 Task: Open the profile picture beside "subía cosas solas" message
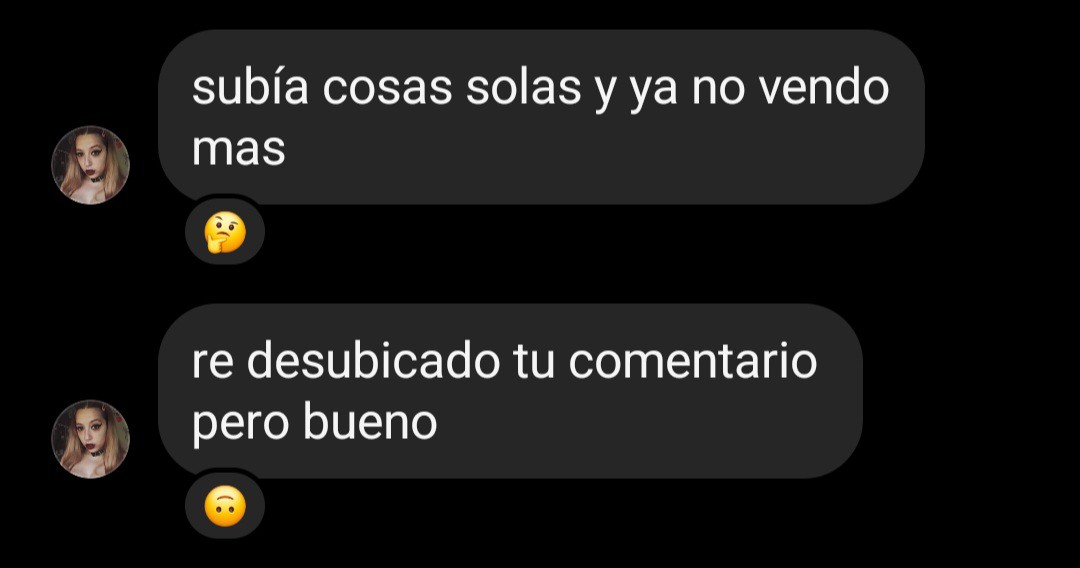pos(90,165)
